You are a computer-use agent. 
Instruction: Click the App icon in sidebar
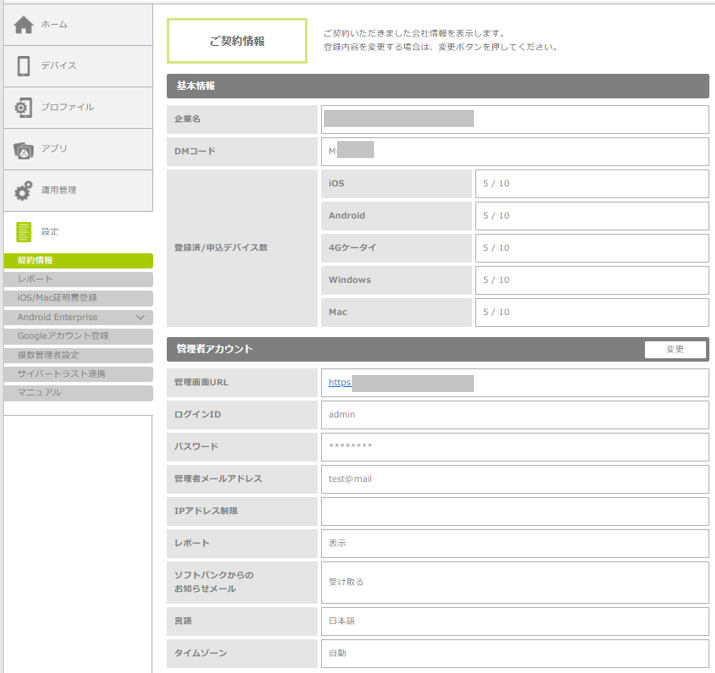click(24, 149)
